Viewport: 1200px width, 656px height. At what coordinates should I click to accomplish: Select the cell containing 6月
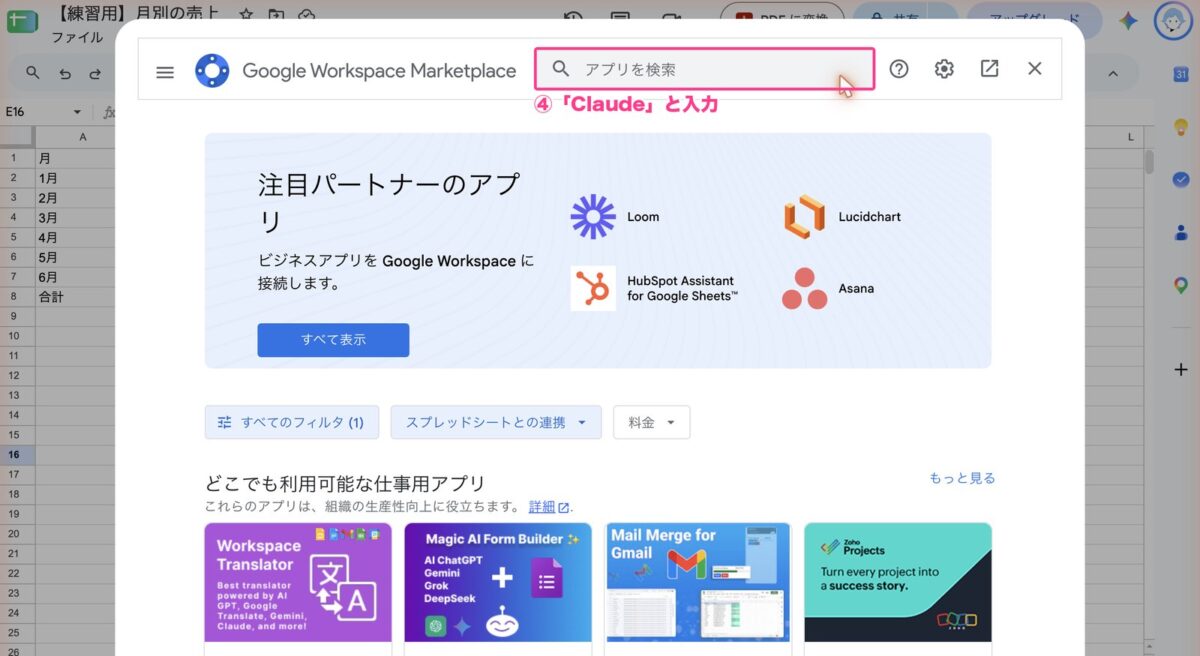coord(75,276)
